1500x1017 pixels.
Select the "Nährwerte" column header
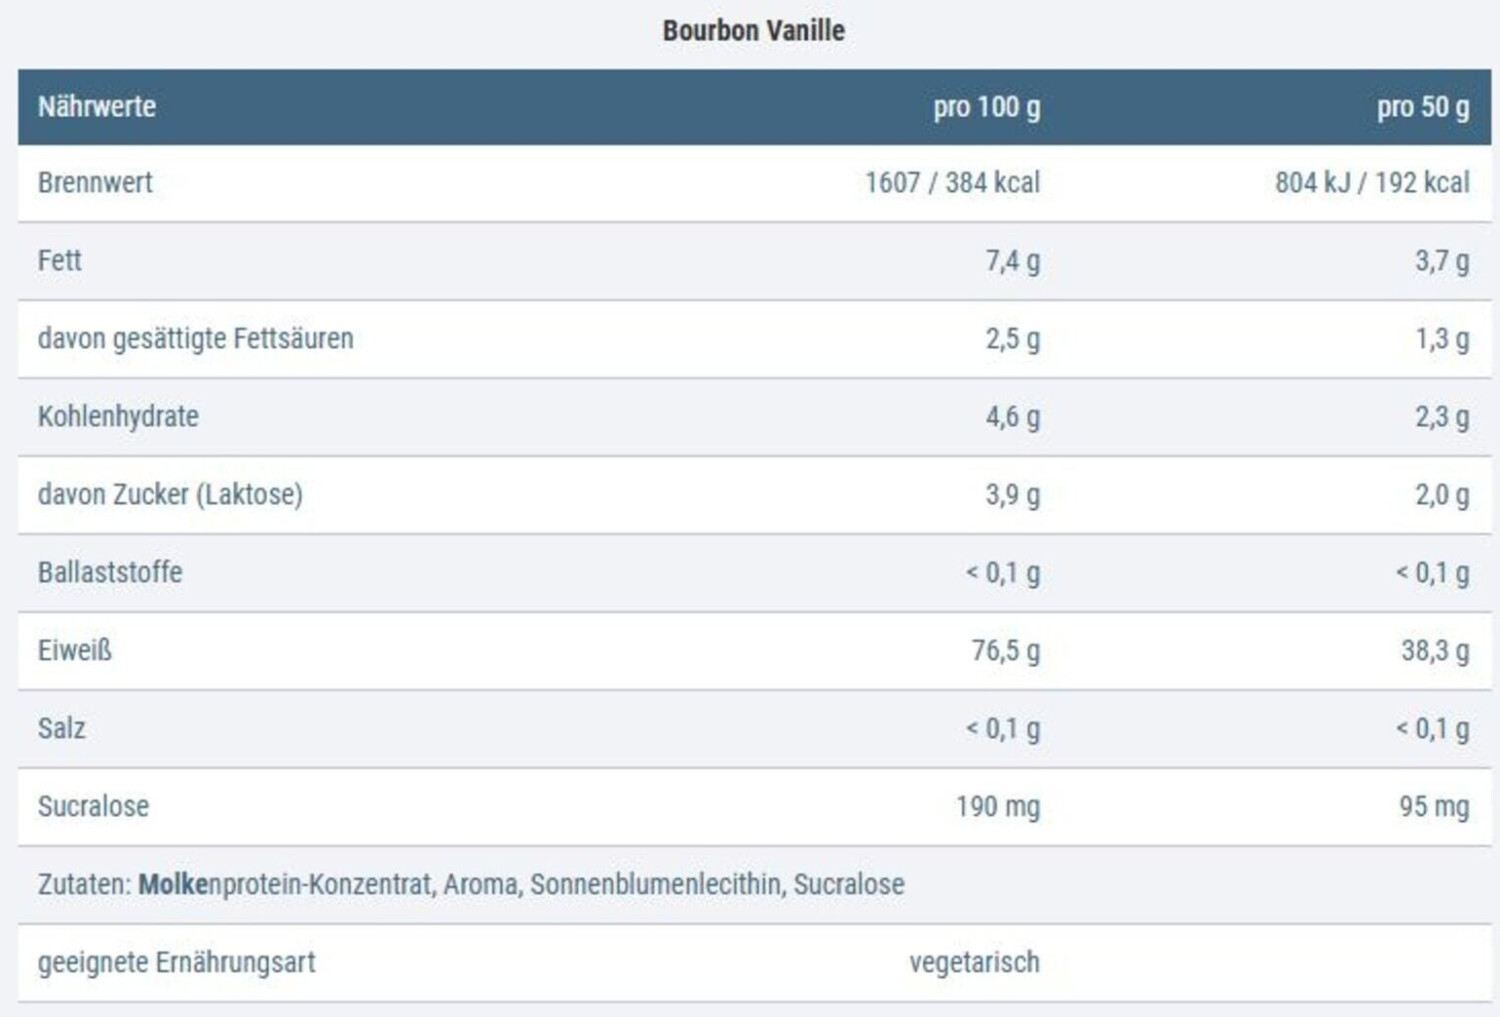(x=97, y=107)
